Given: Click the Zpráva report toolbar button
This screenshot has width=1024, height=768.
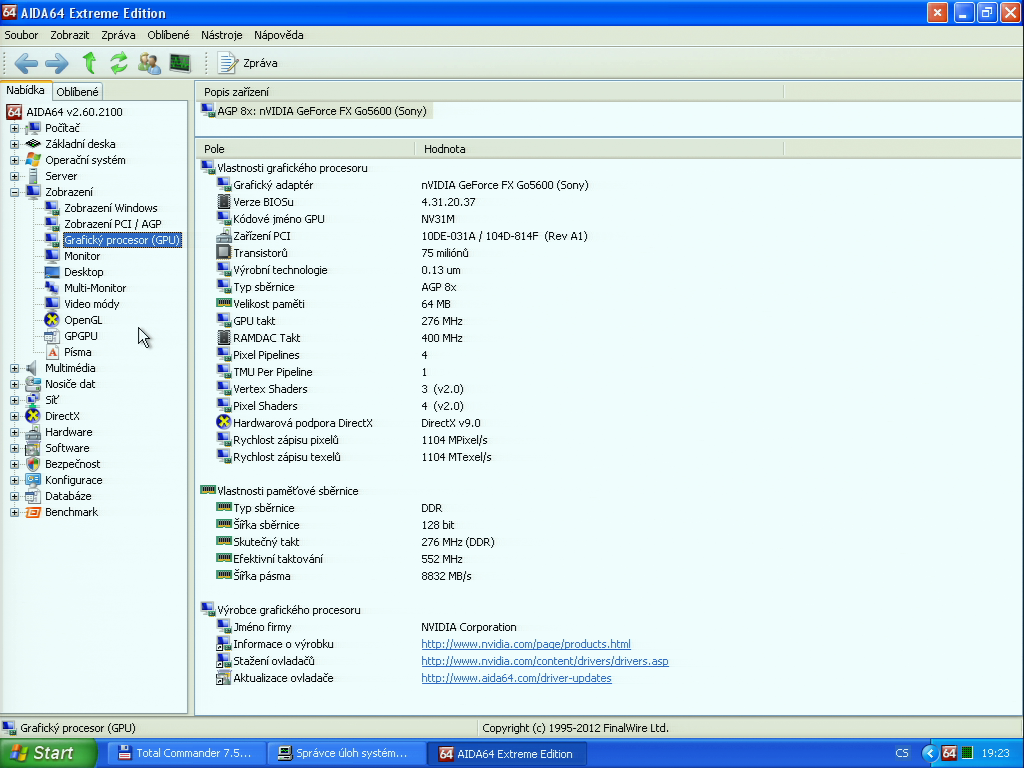Looking at the screenshot, I should (248, 63).
